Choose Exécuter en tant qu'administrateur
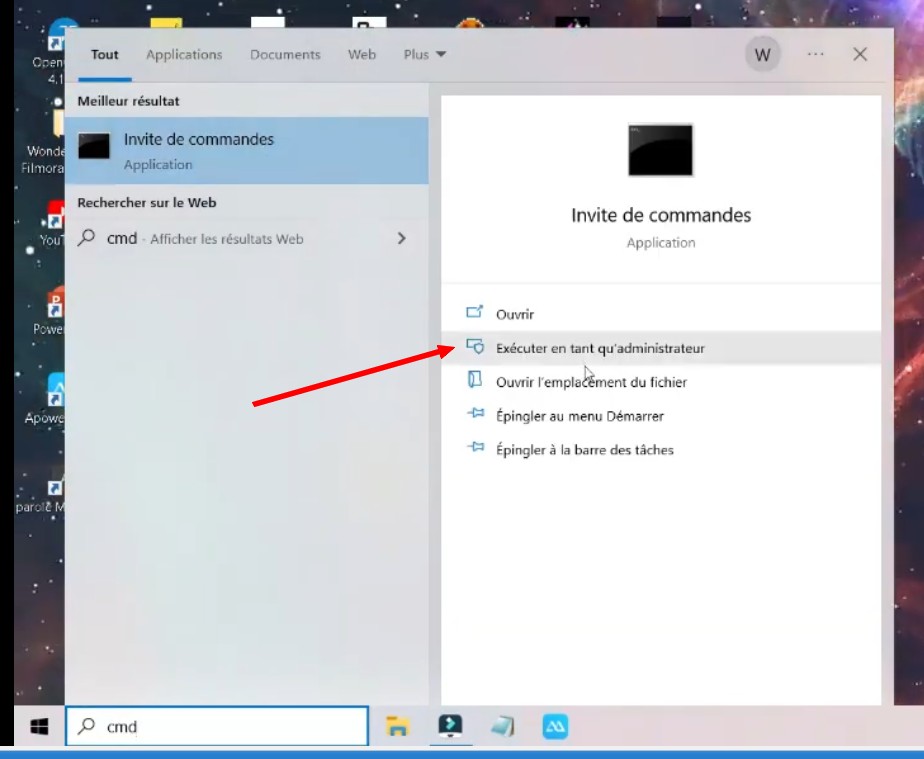 pos(600,348)
